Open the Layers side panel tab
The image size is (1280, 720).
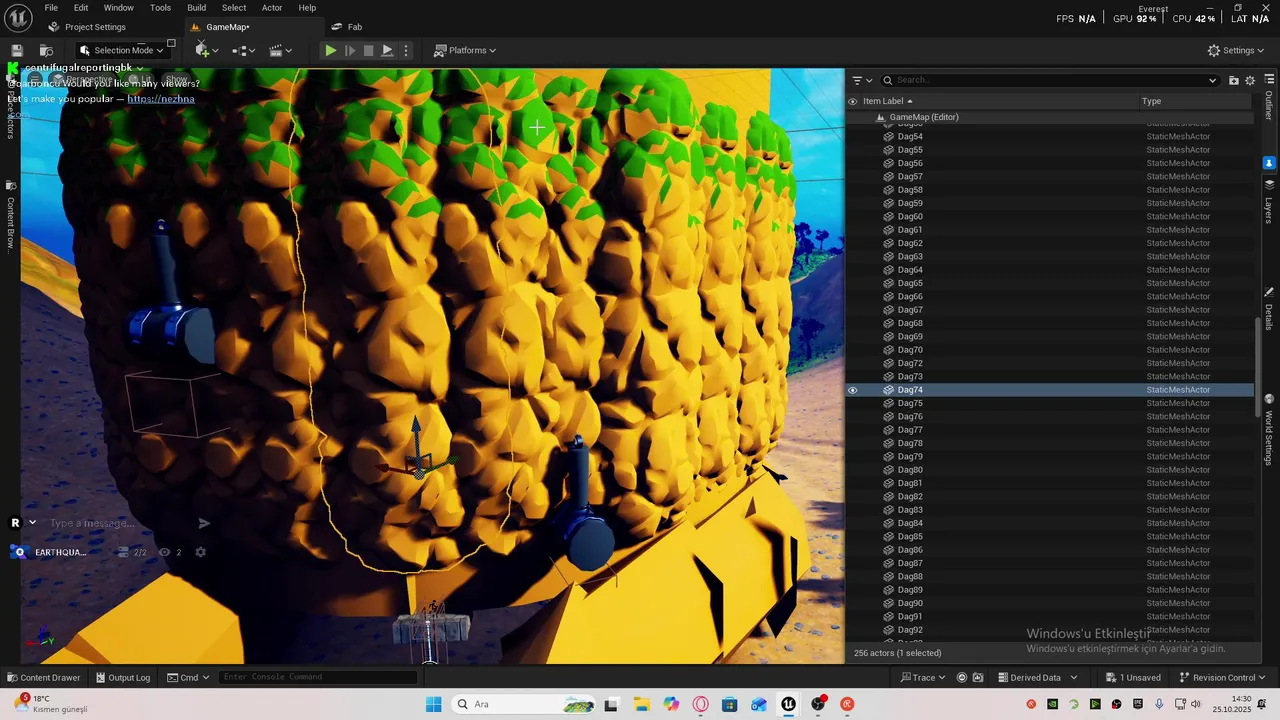point(1269,202)
